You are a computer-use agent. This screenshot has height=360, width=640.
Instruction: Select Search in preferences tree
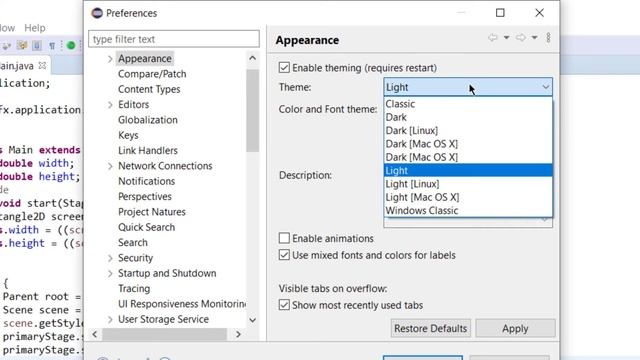(x=133, y=242)
